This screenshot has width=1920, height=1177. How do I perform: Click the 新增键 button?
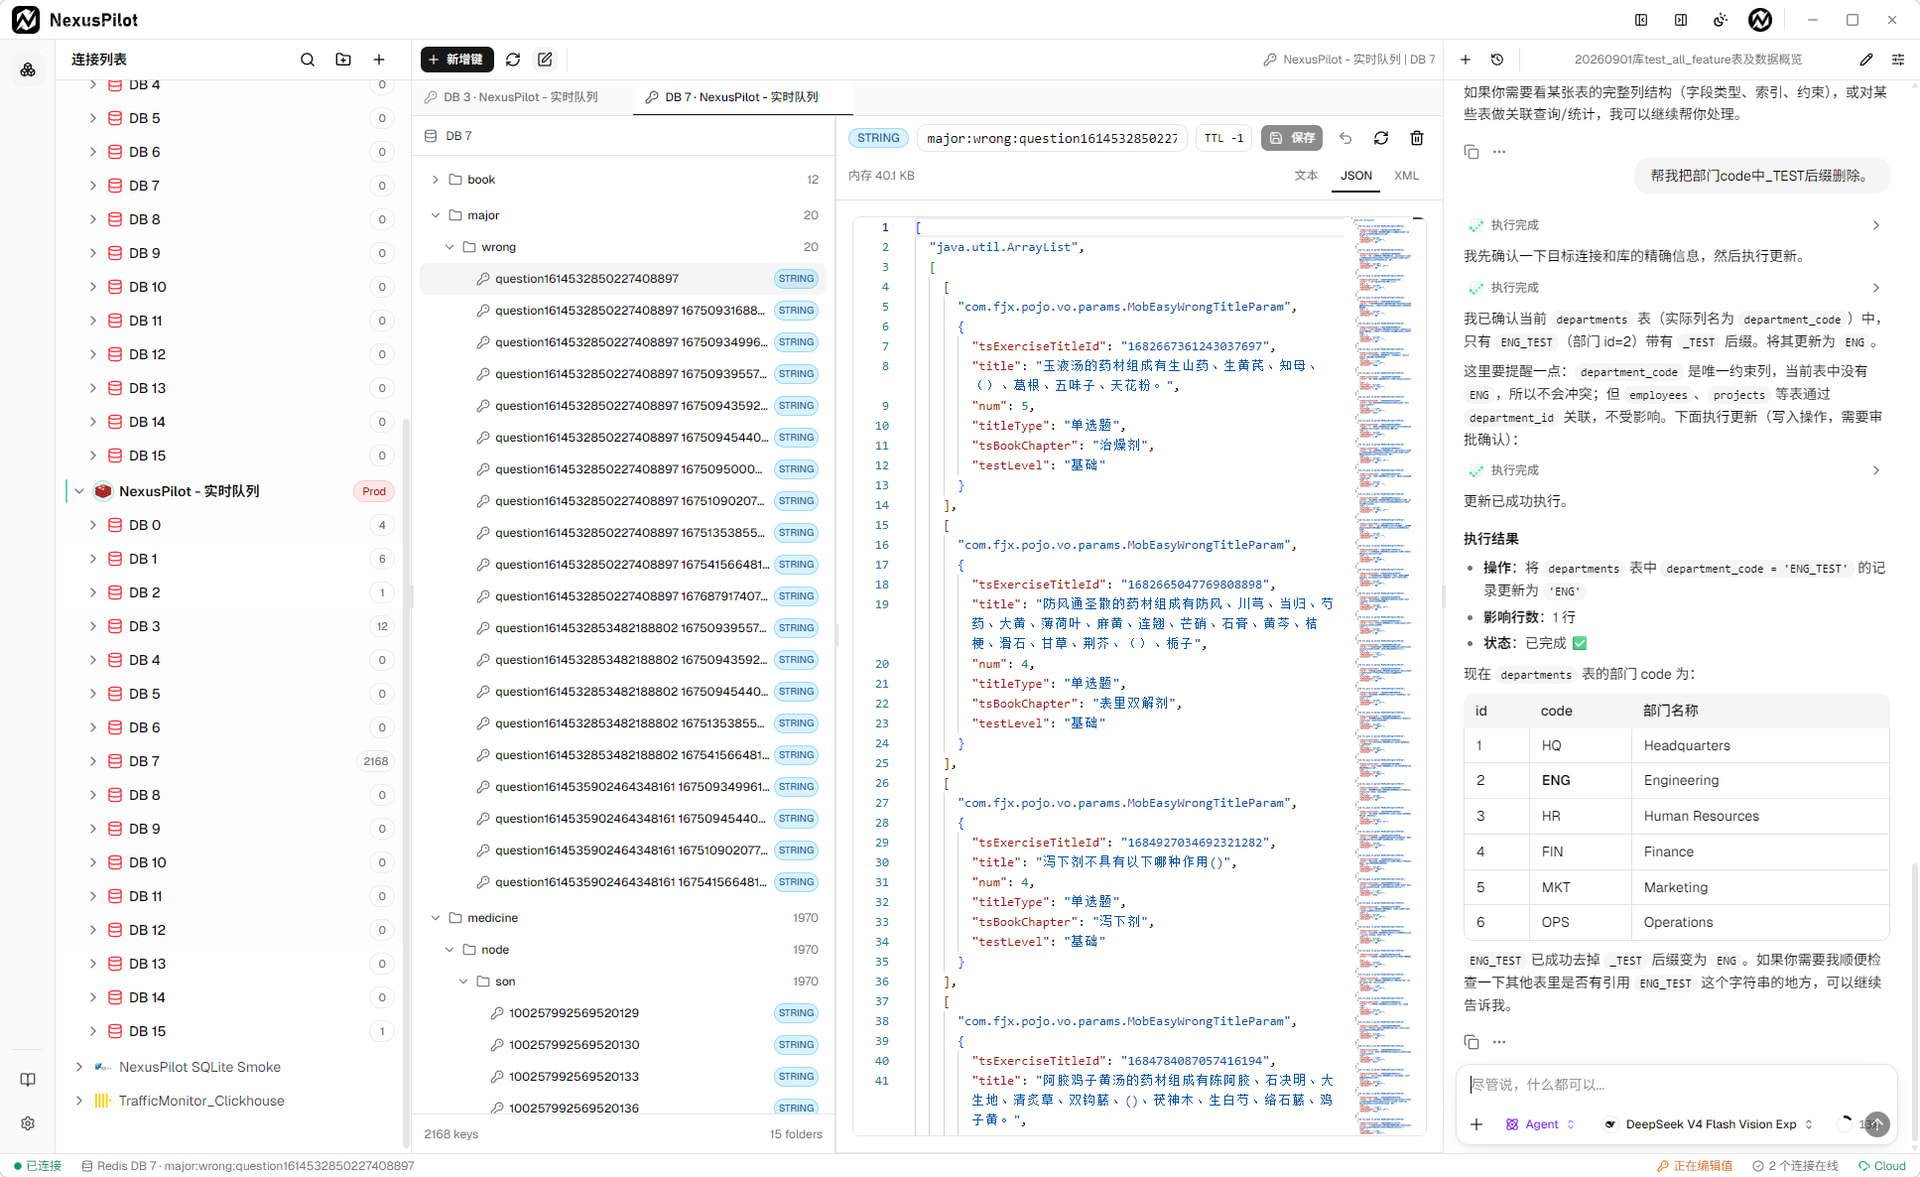point(457,60)
